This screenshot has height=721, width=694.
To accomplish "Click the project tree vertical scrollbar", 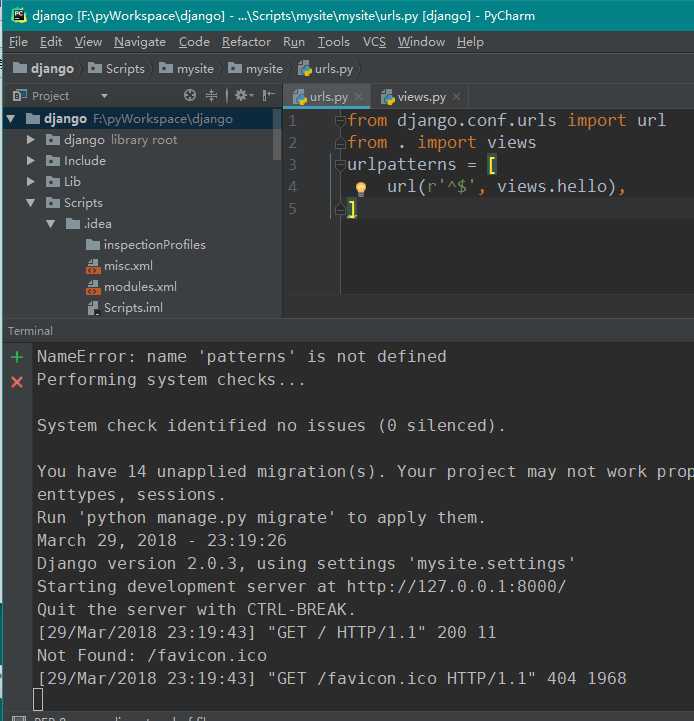I will click(277, 135).
